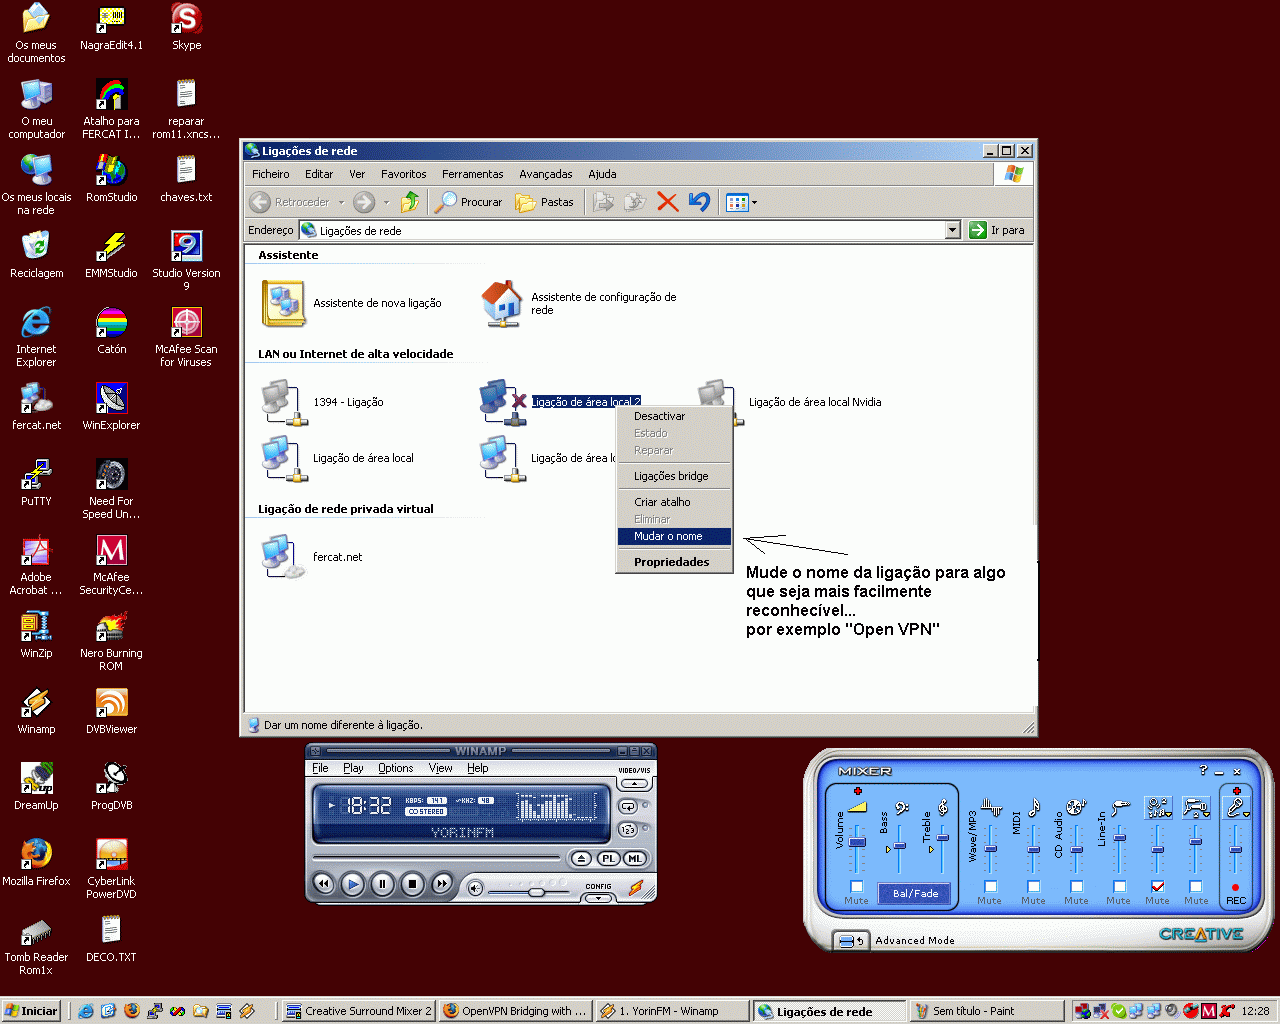Viewport: 1280px width, 1024px height.
Task: Open the Ferramentas menu
Action: [472, 174]
